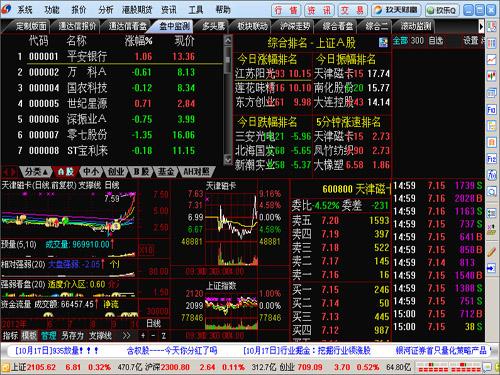Select 全部 filter in rolling monitor

click(x=401, y=41)
